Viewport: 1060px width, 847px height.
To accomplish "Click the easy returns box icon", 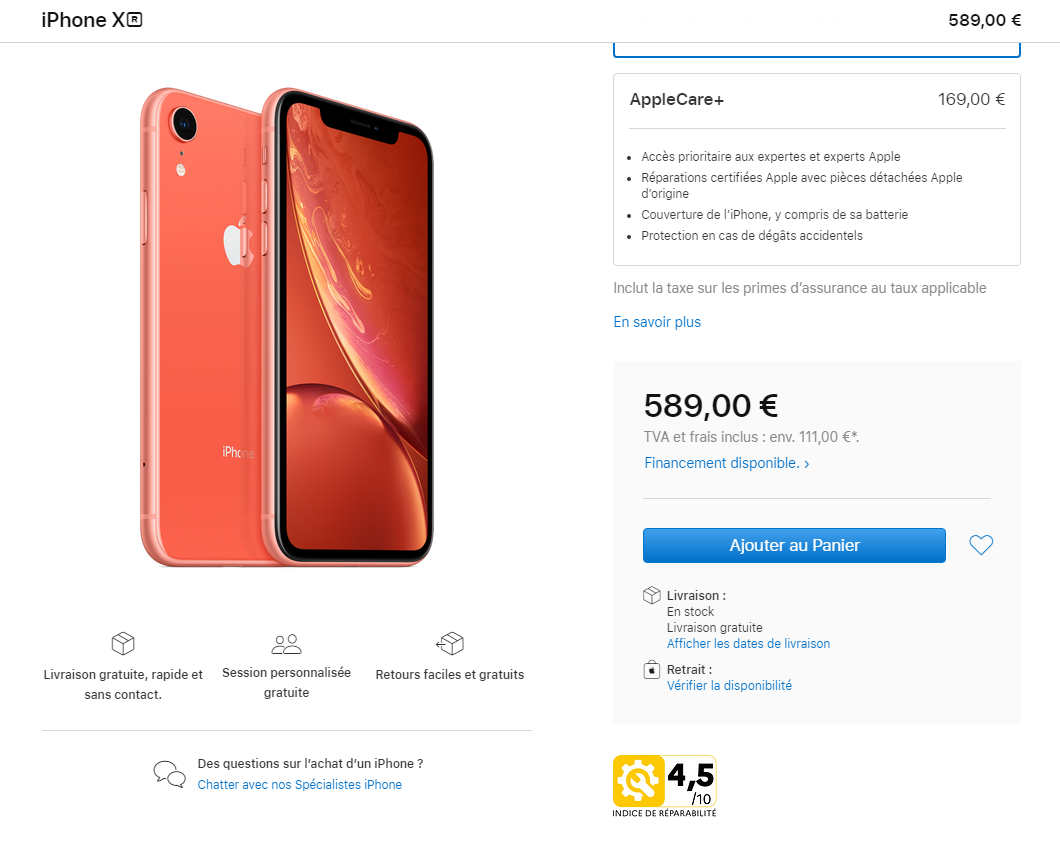I will coord(450,643).
